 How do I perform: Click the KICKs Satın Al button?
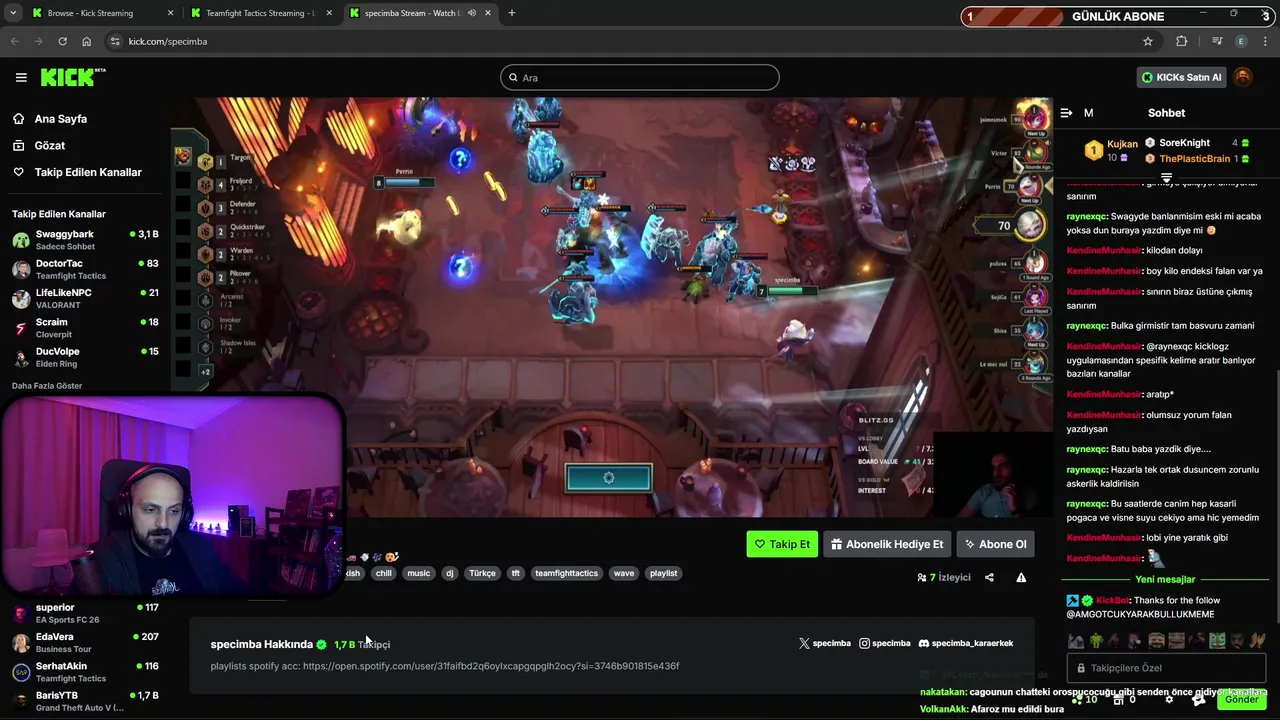coord(1182,77)
